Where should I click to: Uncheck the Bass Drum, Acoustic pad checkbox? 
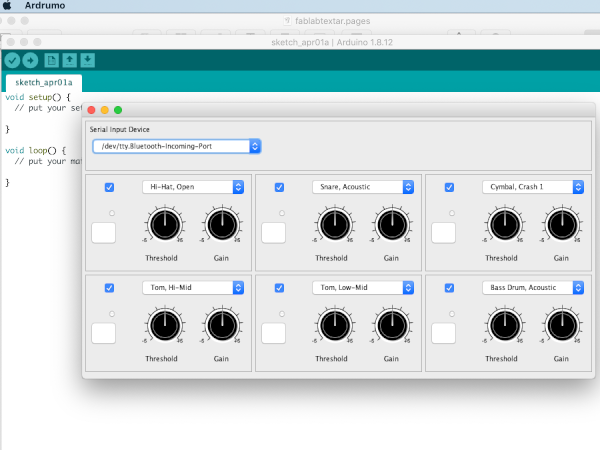(x=449, y=288)
